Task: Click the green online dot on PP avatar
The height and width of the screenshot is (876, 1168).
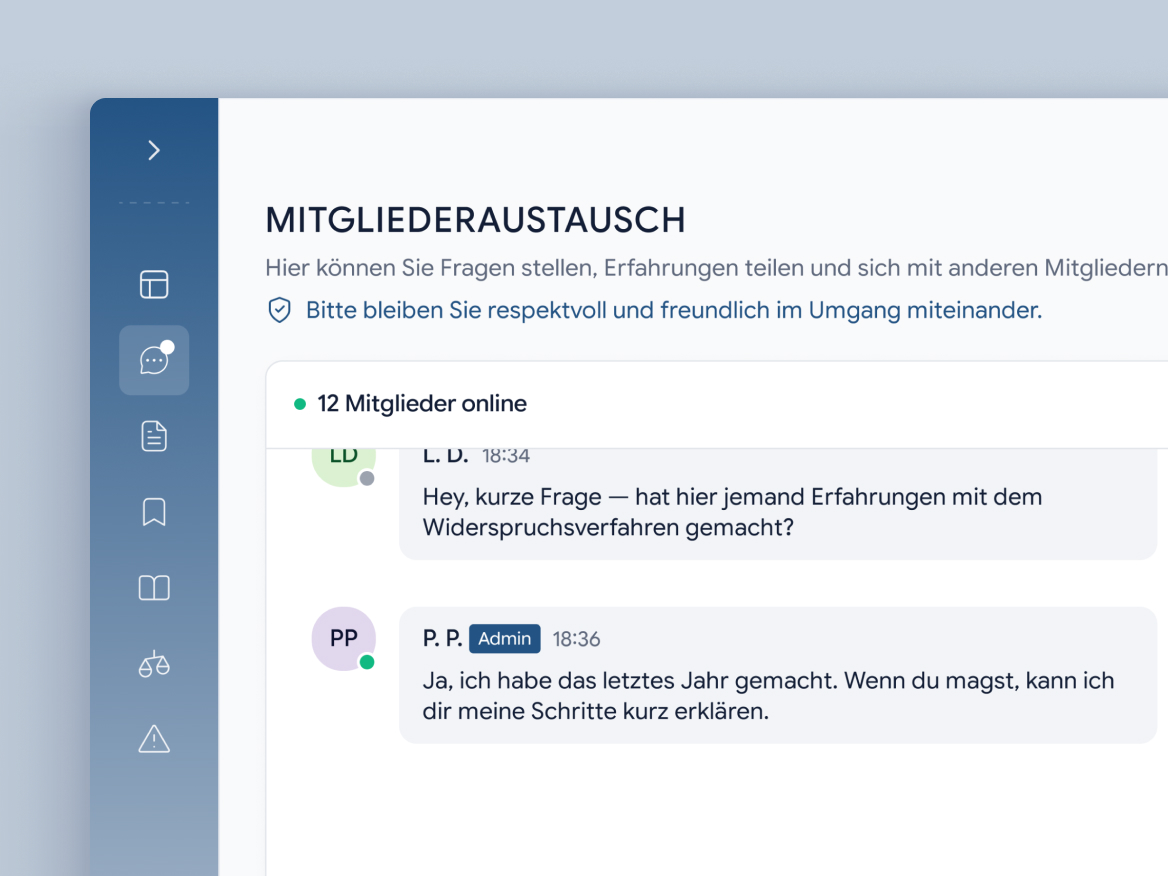Action: point(366,661)
